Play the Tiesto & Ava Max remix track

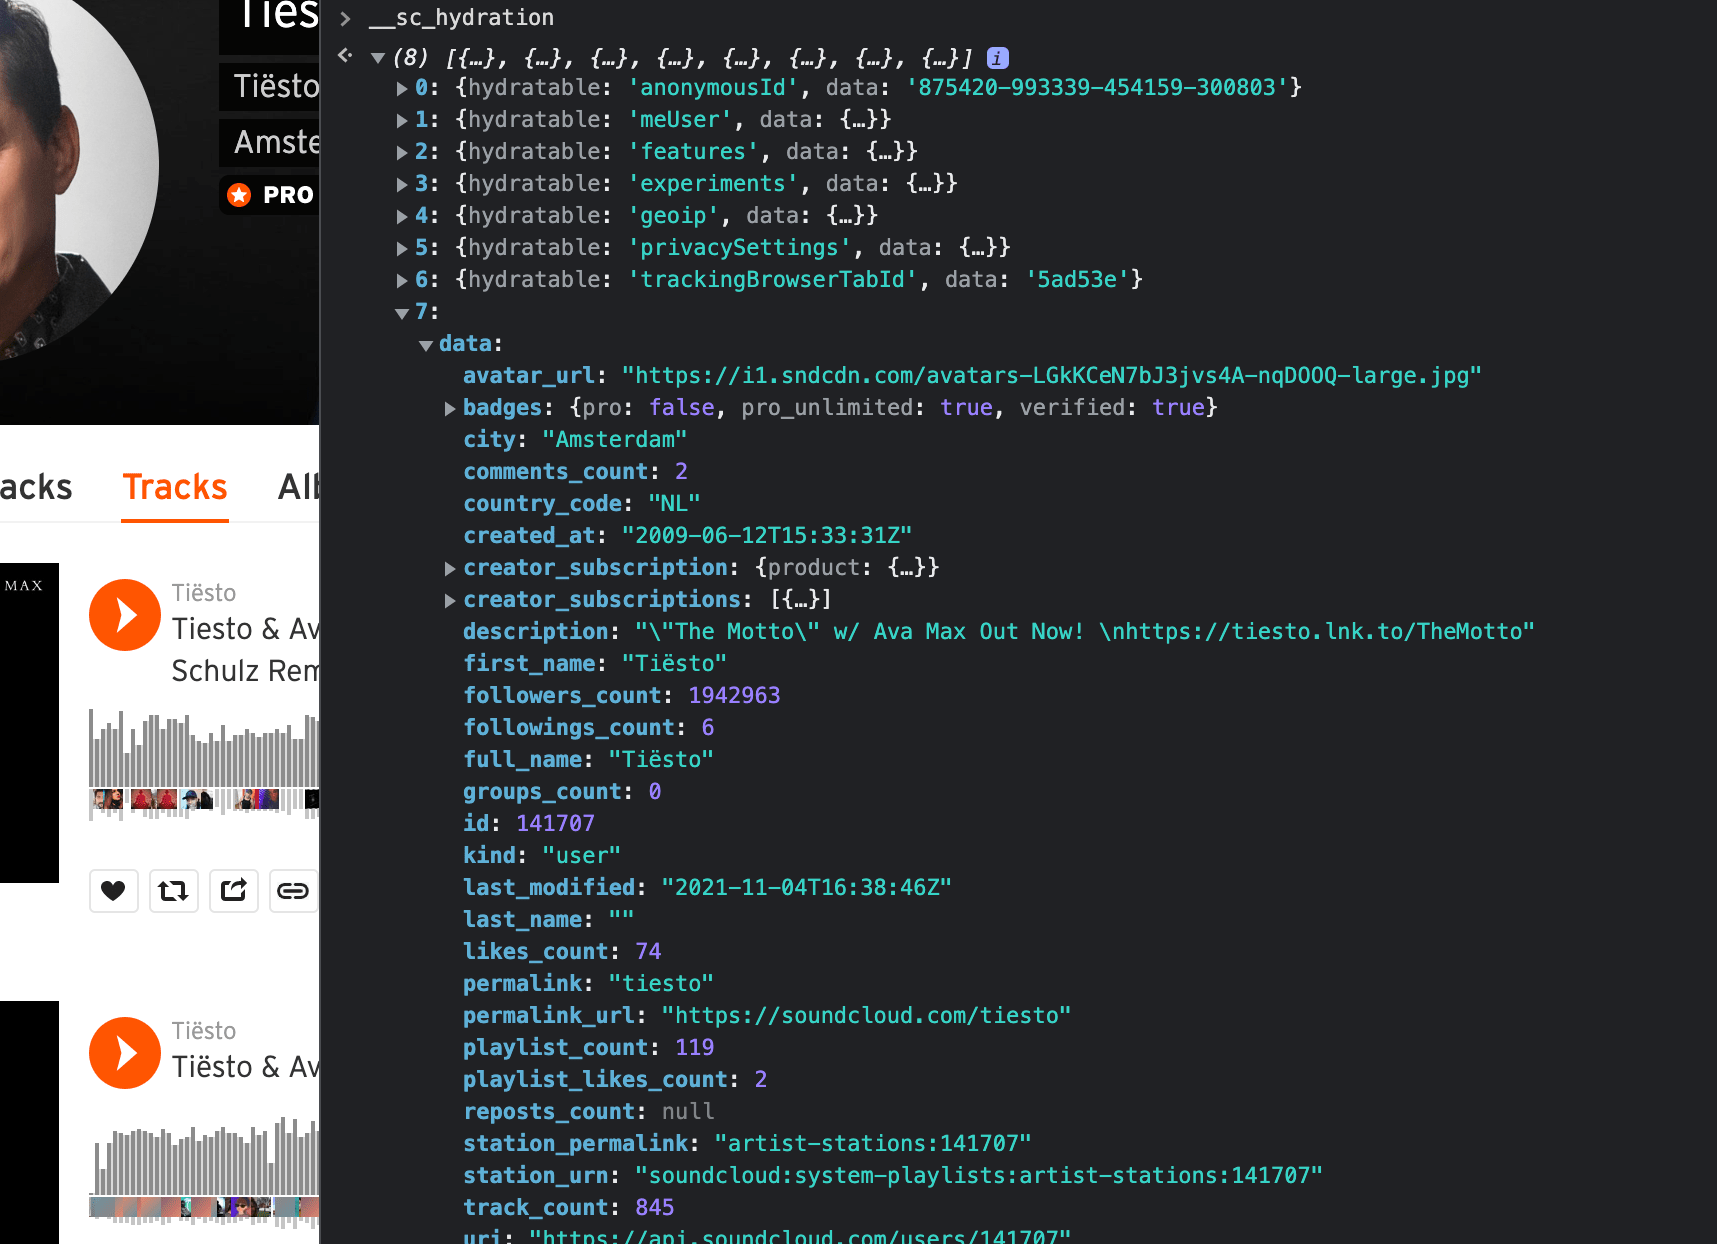pyautogui.click(x=124, y=614)
